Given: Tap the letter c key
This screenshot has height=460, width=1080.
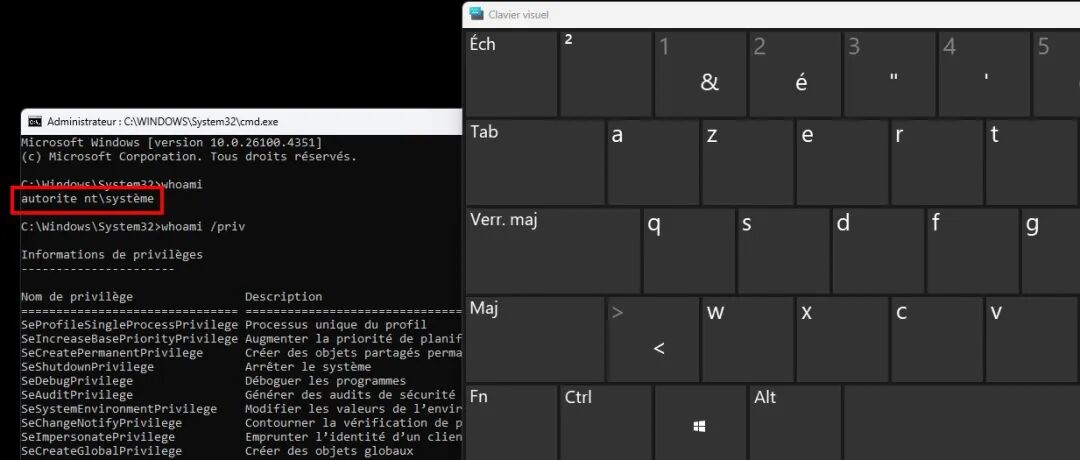Looking at the screenshot, I should [x=937, y=339].
